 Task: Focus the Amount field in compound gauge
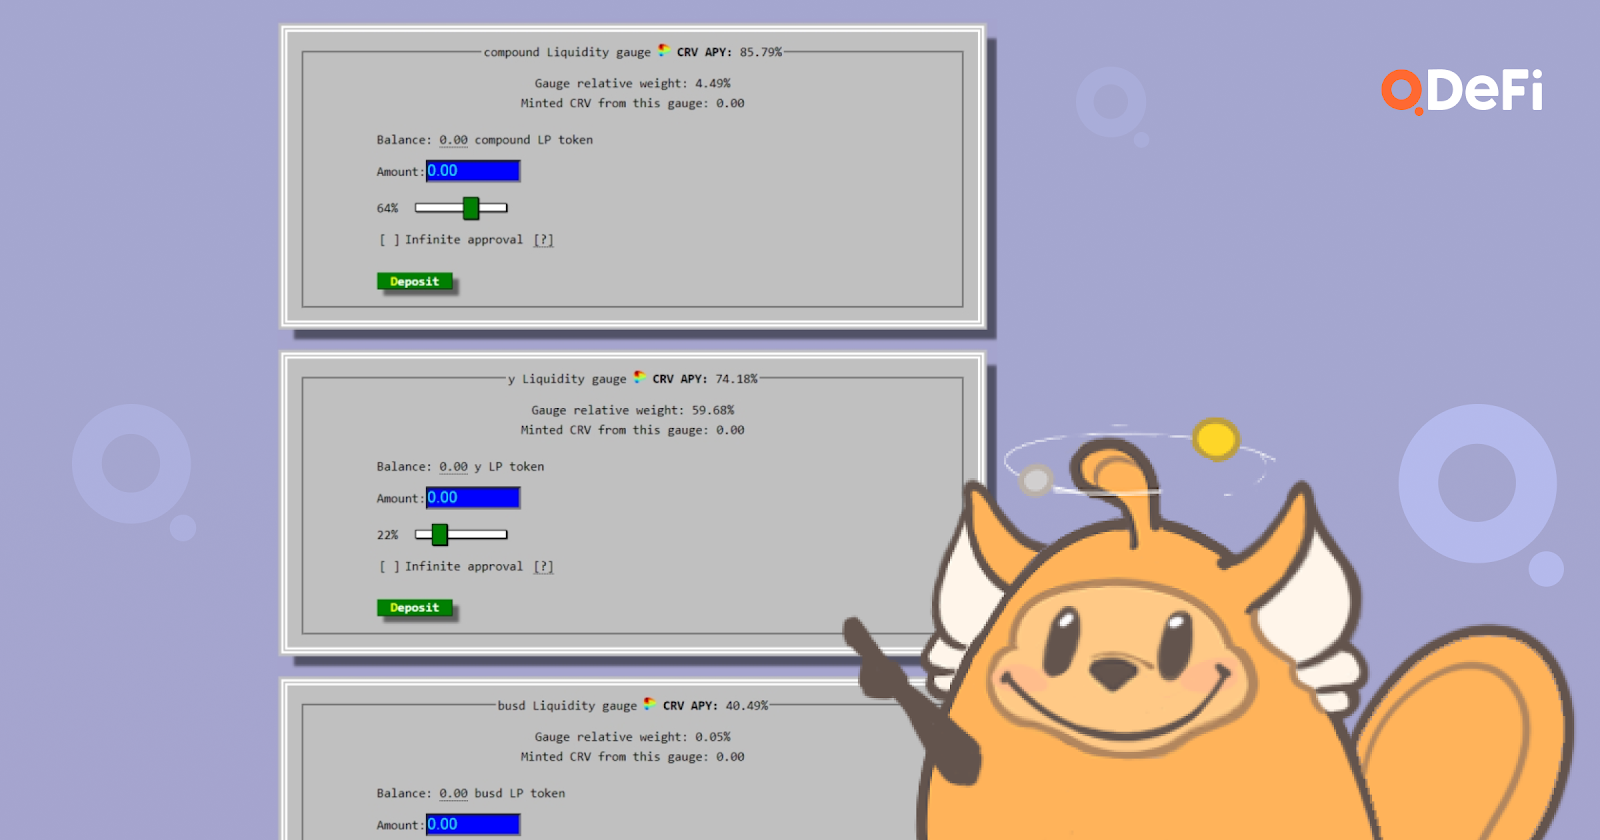[473, 171]
